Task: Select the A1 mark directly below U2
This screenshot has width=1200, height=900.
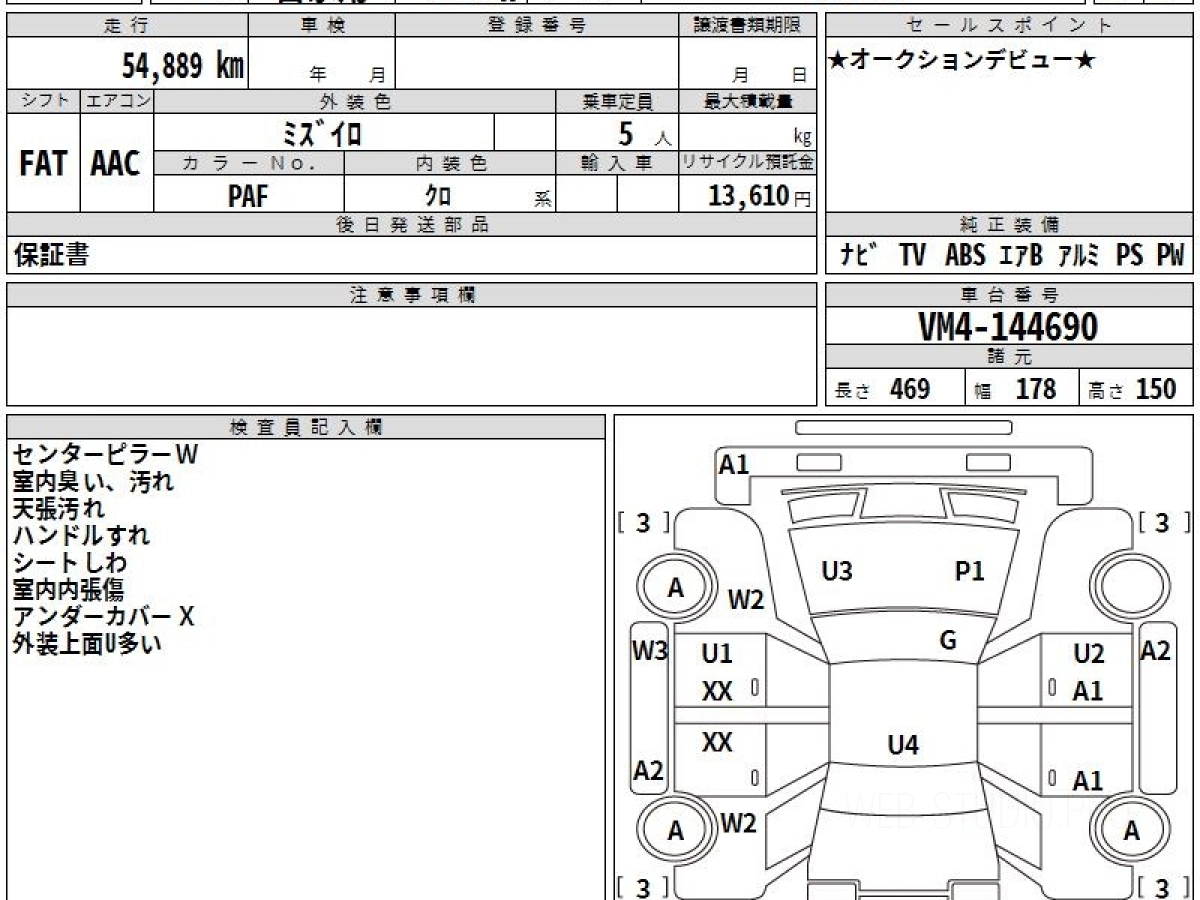Action: coord(1088,691)
